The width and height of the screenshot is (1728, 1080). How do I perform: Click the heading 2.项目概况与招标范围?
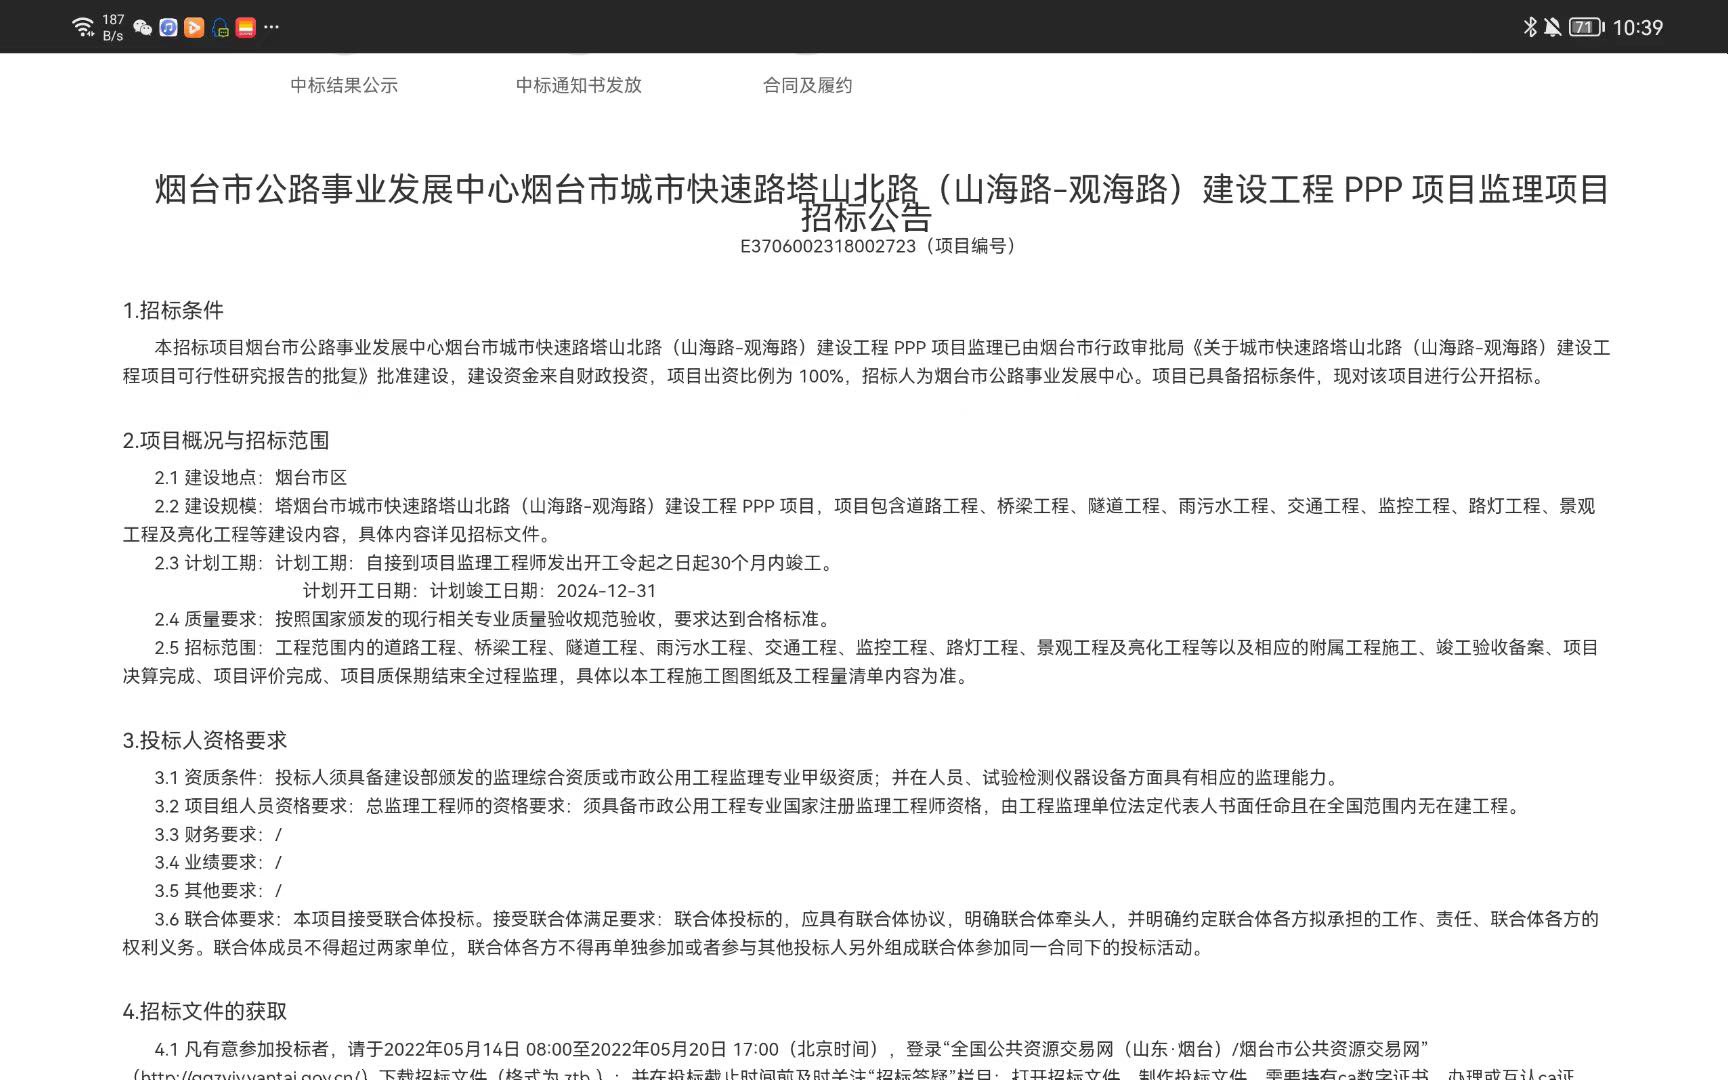click(226, 440)
